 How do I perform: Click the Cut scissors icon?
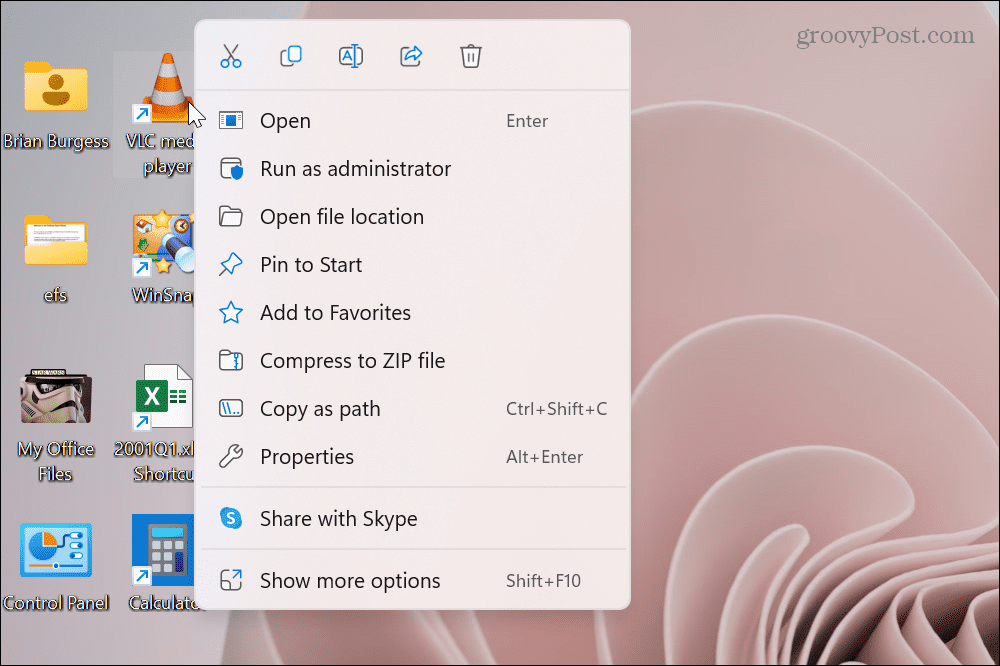point(231,56)
